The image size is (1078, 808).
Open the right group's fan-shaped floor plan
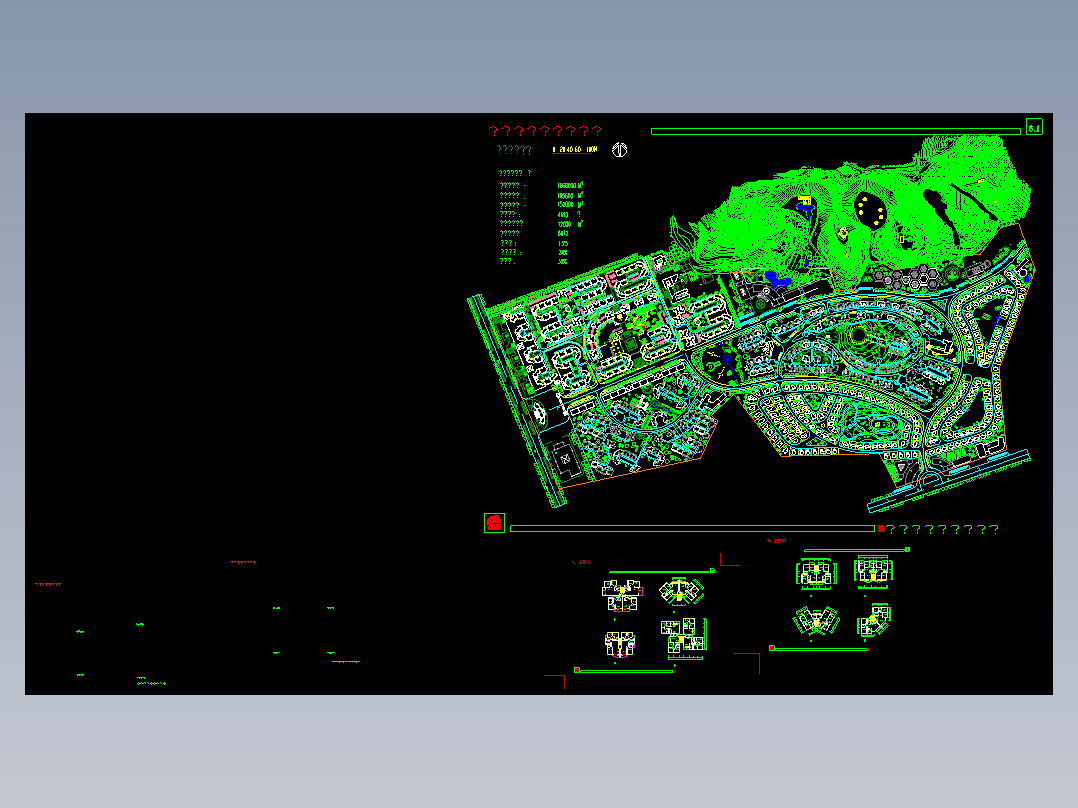tap(816, 621)
